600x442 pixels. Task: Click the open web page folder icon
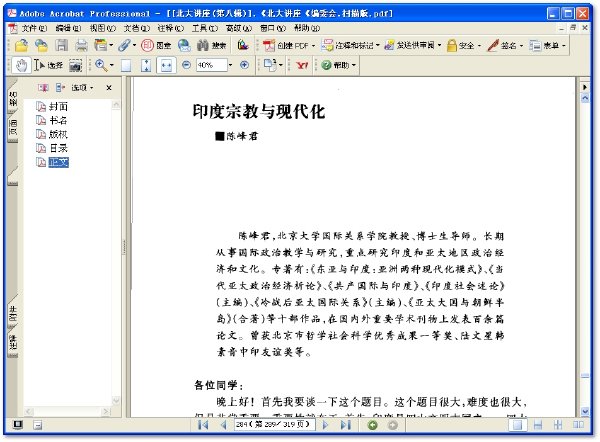[x=41, y=46]
